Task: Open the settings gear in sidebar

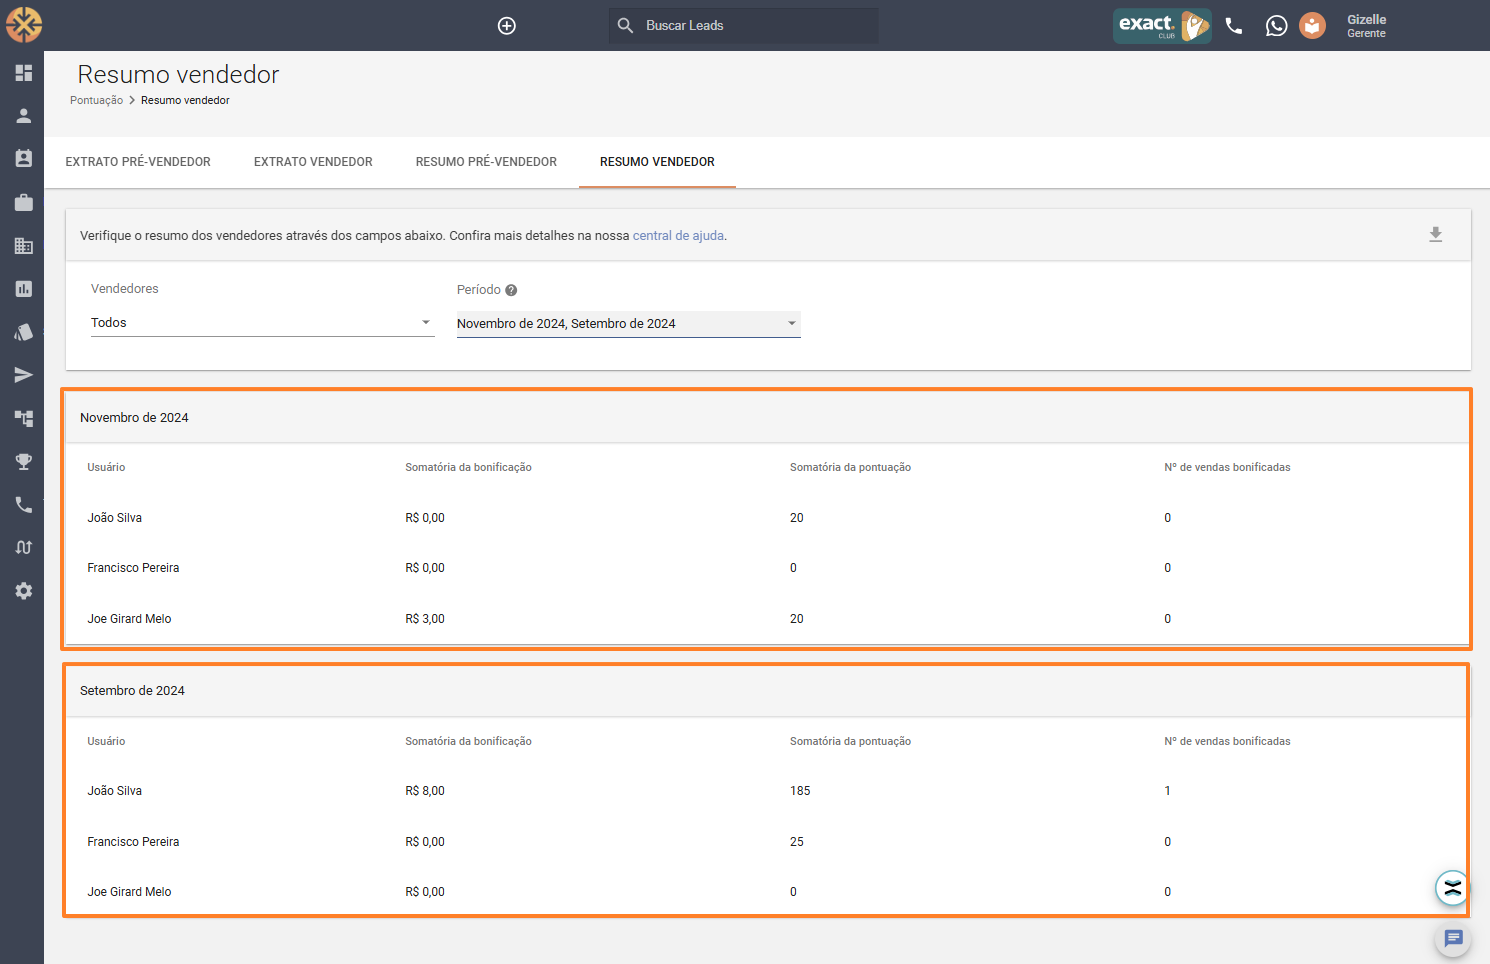Action: click(x=24, y=591)
